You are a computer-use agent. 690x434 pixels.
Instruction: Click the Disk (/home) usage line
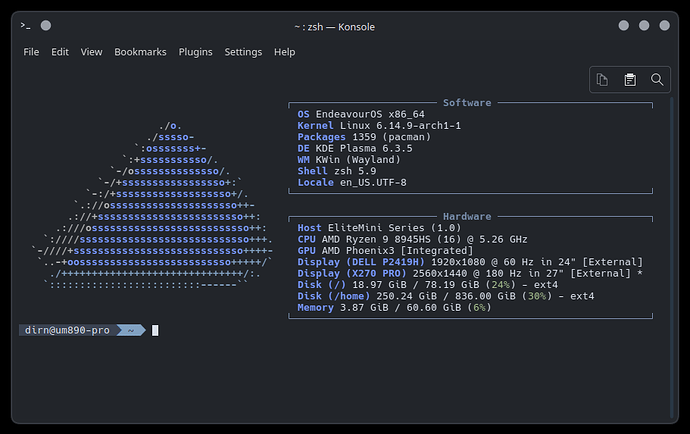pyautogui.click(x=446, y=296)
